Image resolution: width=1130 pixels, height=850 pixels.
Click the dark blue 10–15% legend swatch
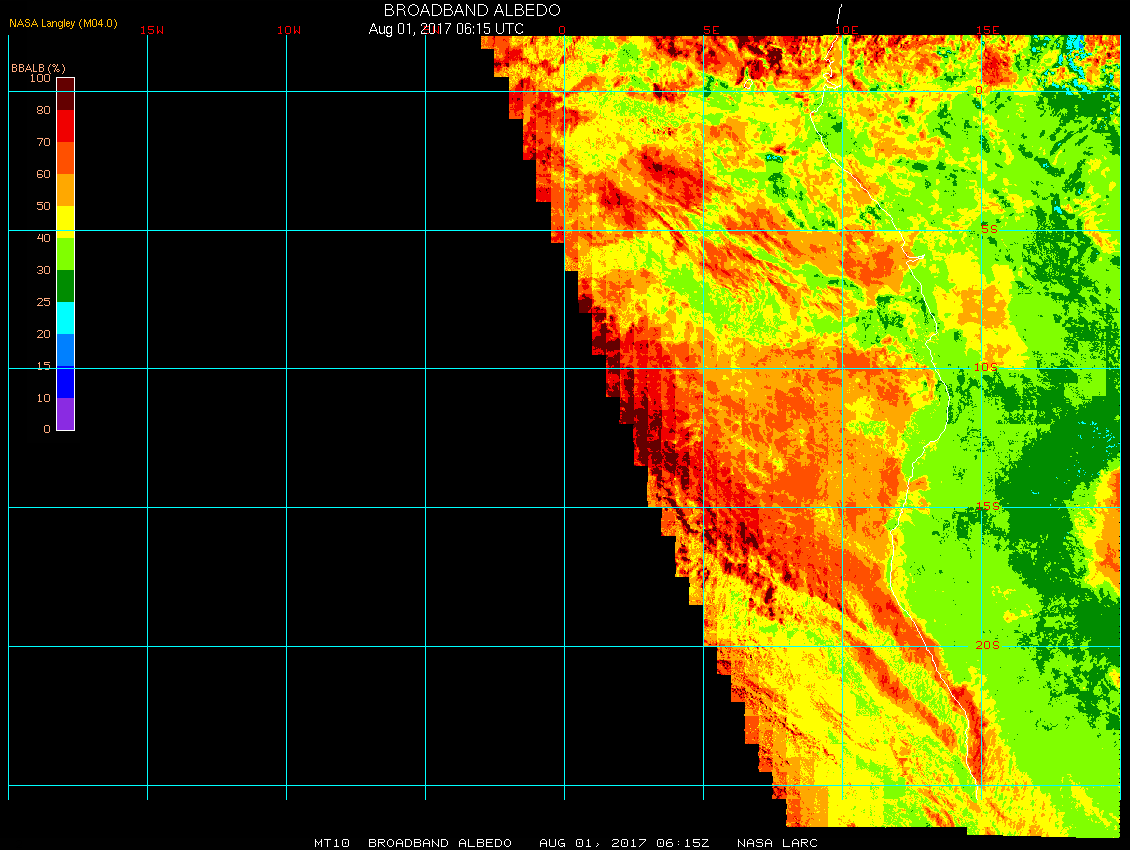click(x=65, y=382)
